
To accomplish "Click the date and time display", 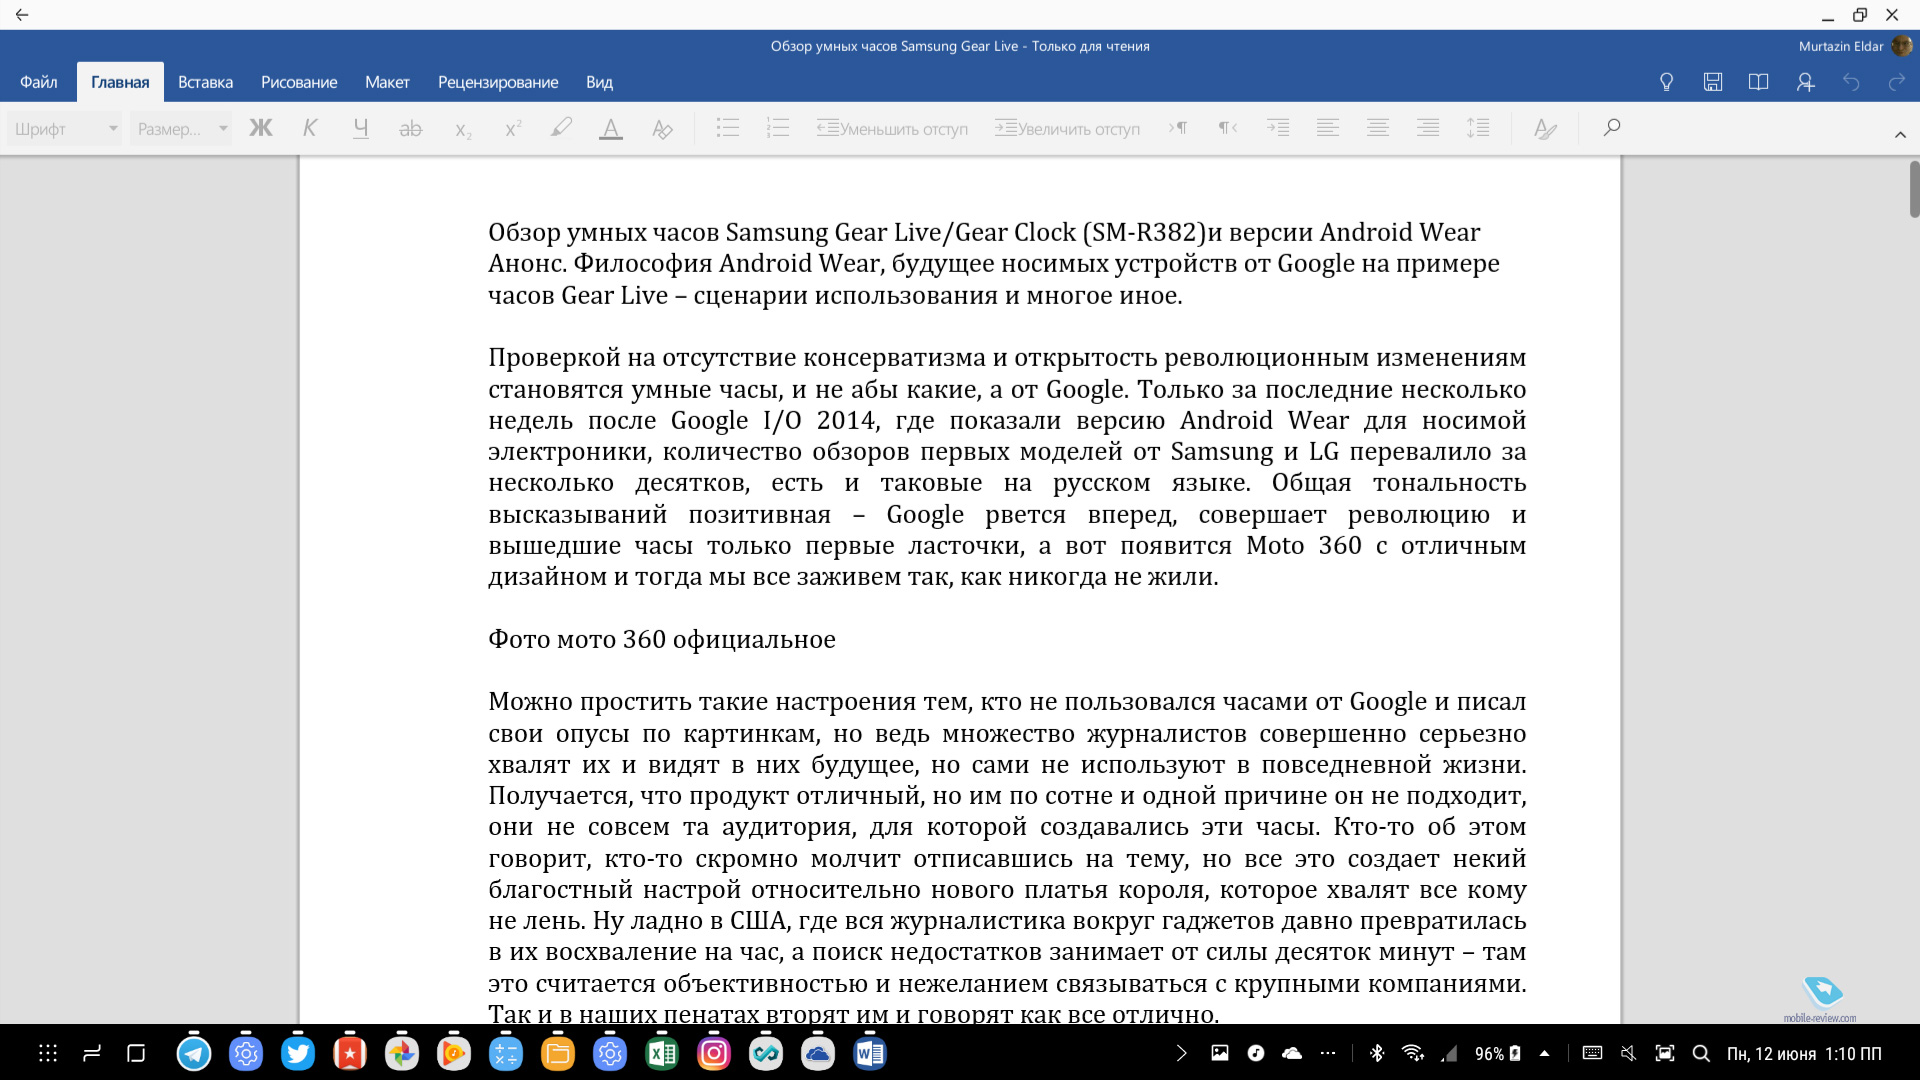I will [x=1804, y=1054].
